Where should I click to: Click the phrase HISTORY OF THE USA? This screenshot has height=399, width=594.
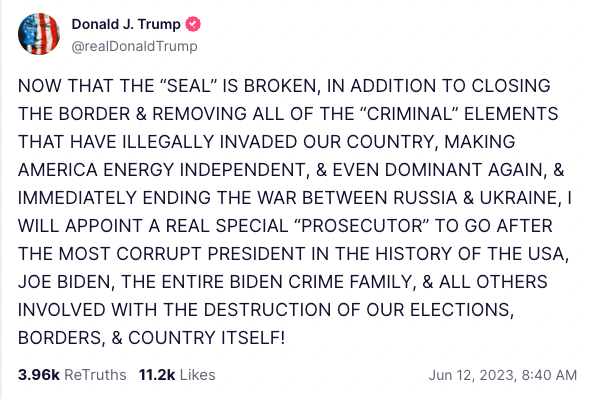pos(472,254)
